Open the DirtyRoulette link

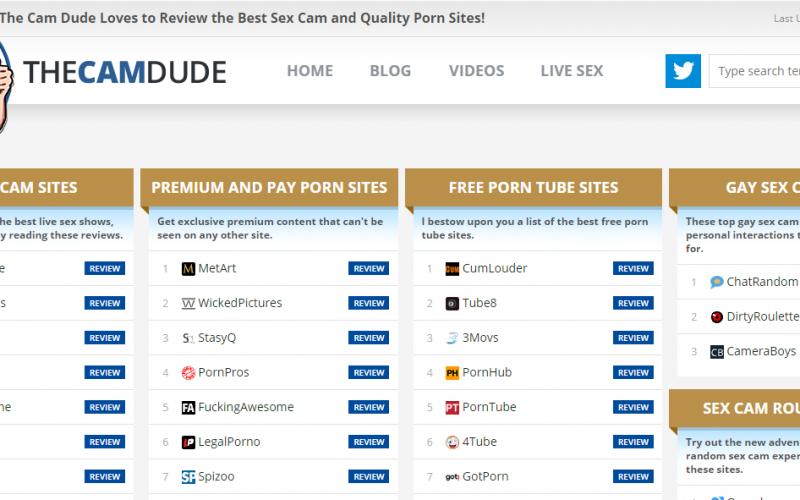[x=763, y=316]
